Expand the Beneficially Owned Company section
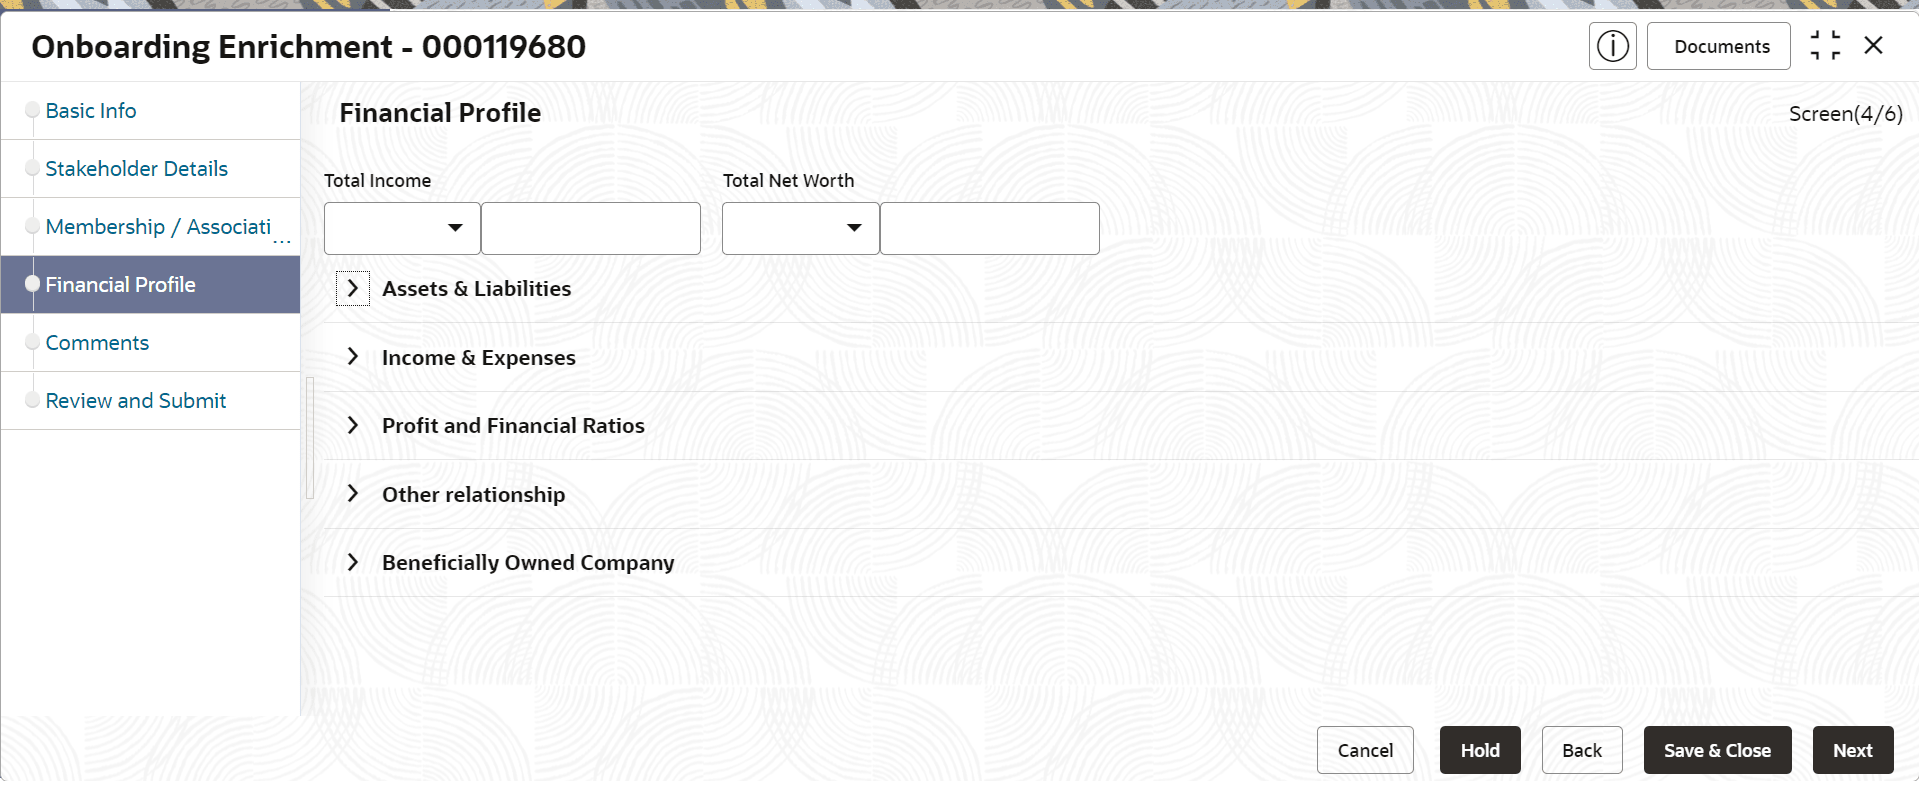Screen dimensions: 1920x790 click(x=353, y=563)
